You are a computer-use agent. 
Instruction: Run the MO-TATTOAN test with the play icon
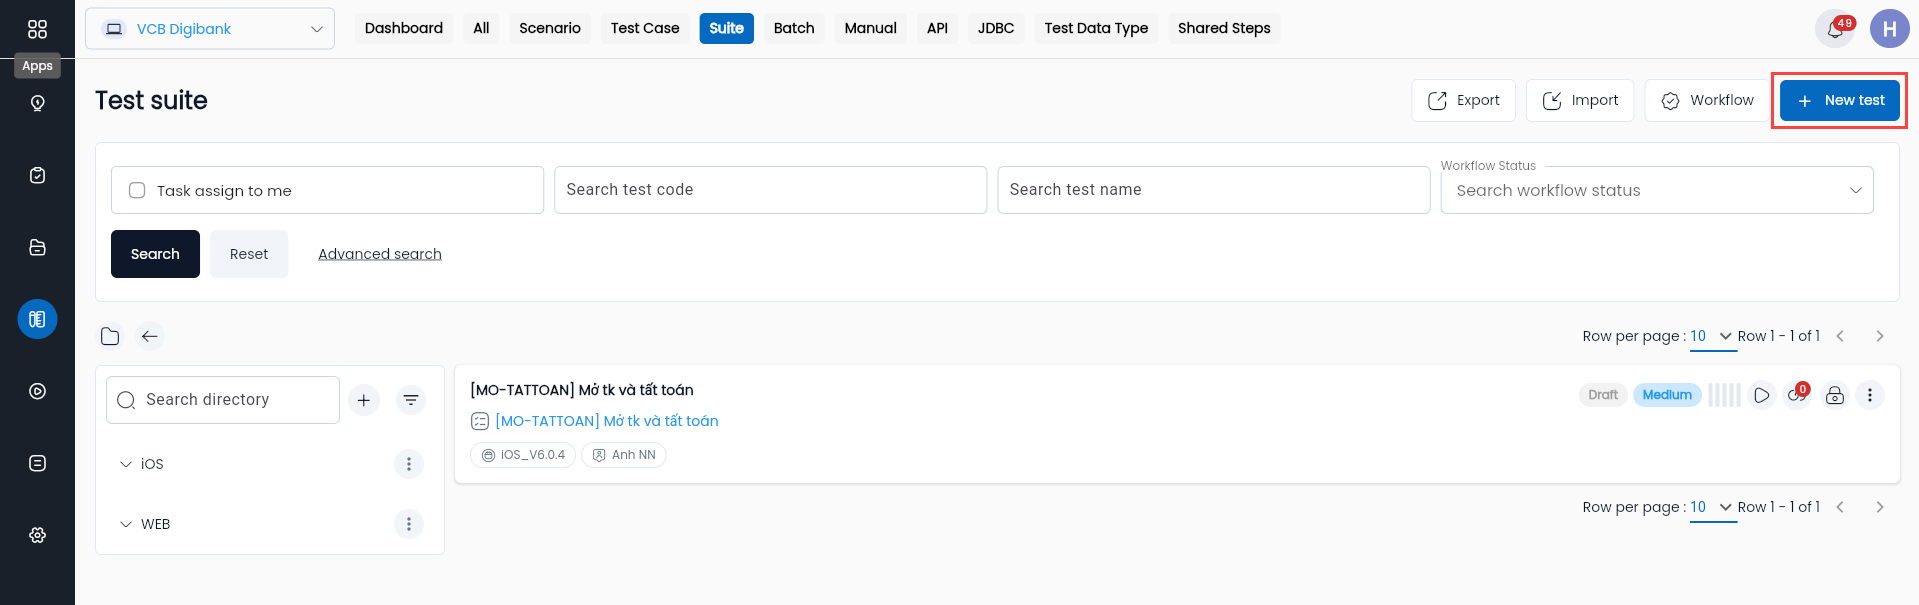1761,395
